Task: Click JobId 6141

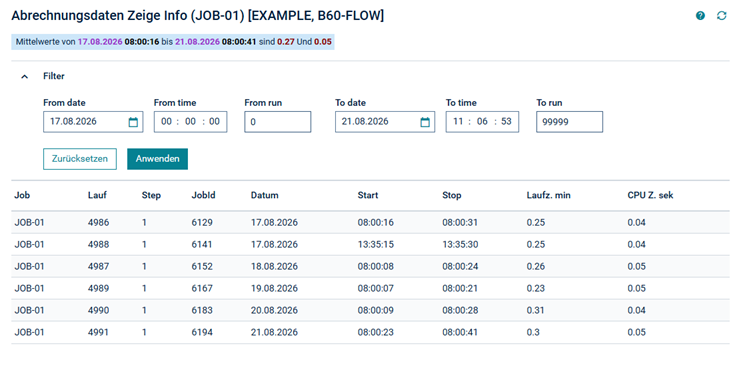Action: [x=202, y=244]
